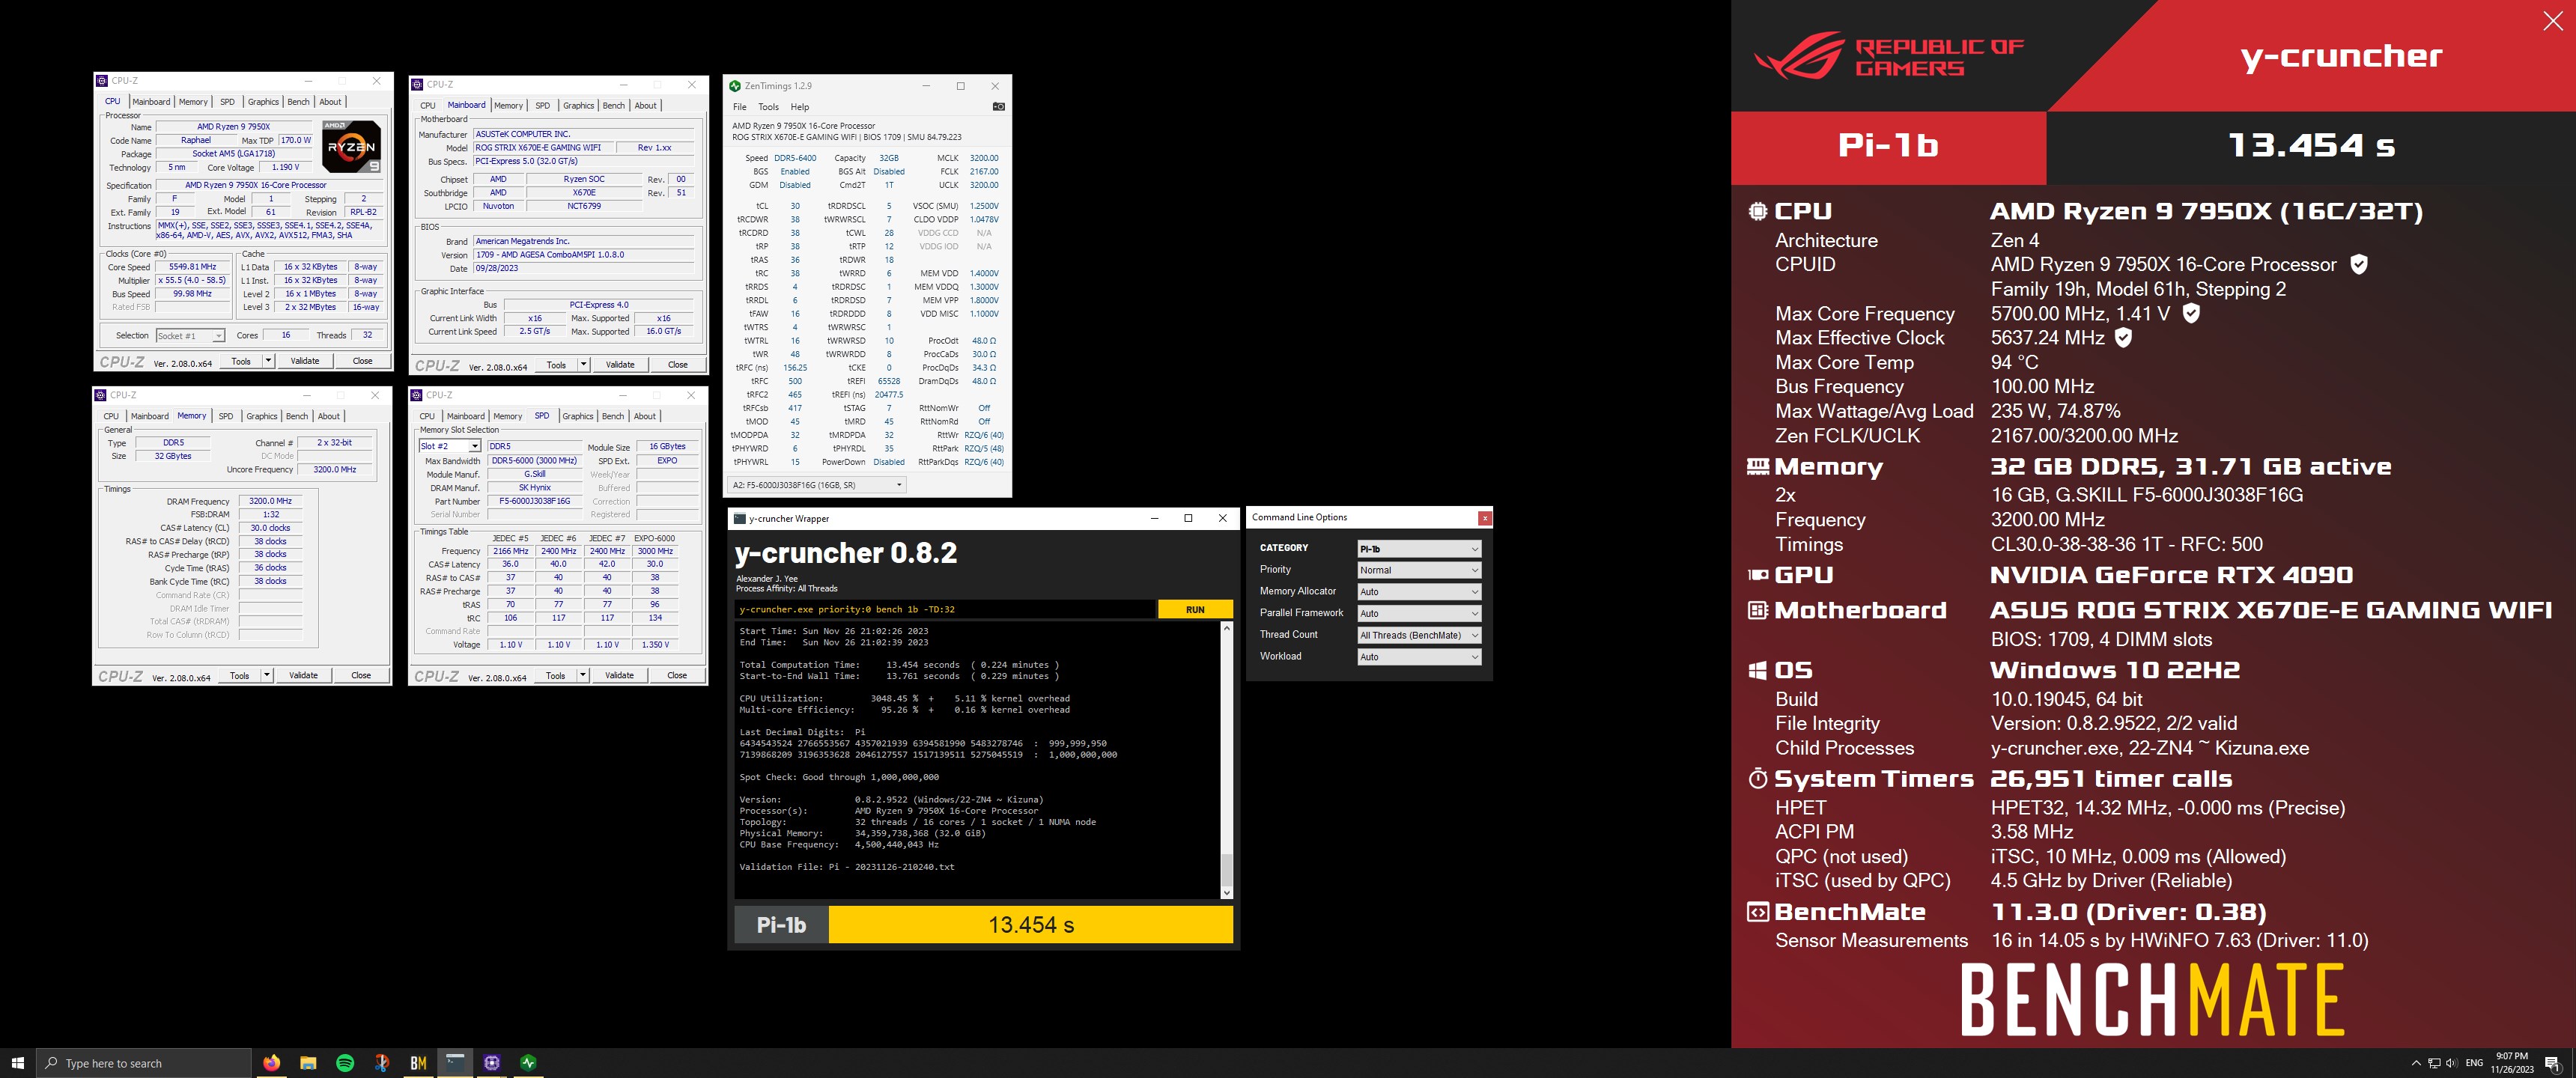Click the yellow 13.454 s result bar
The image size is (2576, 1078).
tap(1031, 925)
